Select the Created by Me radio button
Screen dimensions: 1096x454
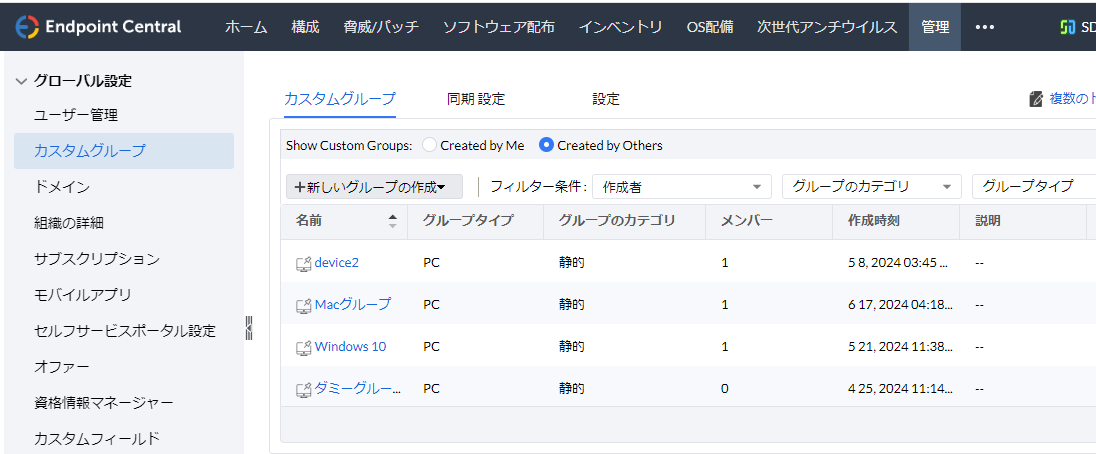click(x=430, y=145)
